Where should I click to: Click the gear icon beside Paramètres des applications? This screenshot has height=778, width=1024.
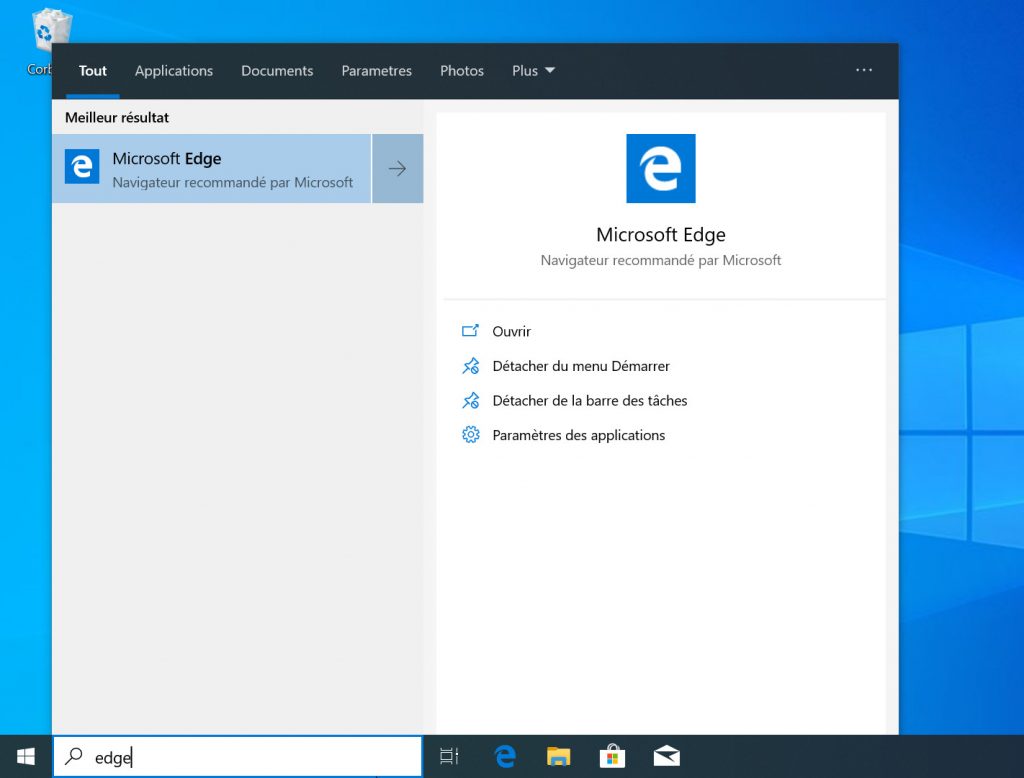coord(470,435)
